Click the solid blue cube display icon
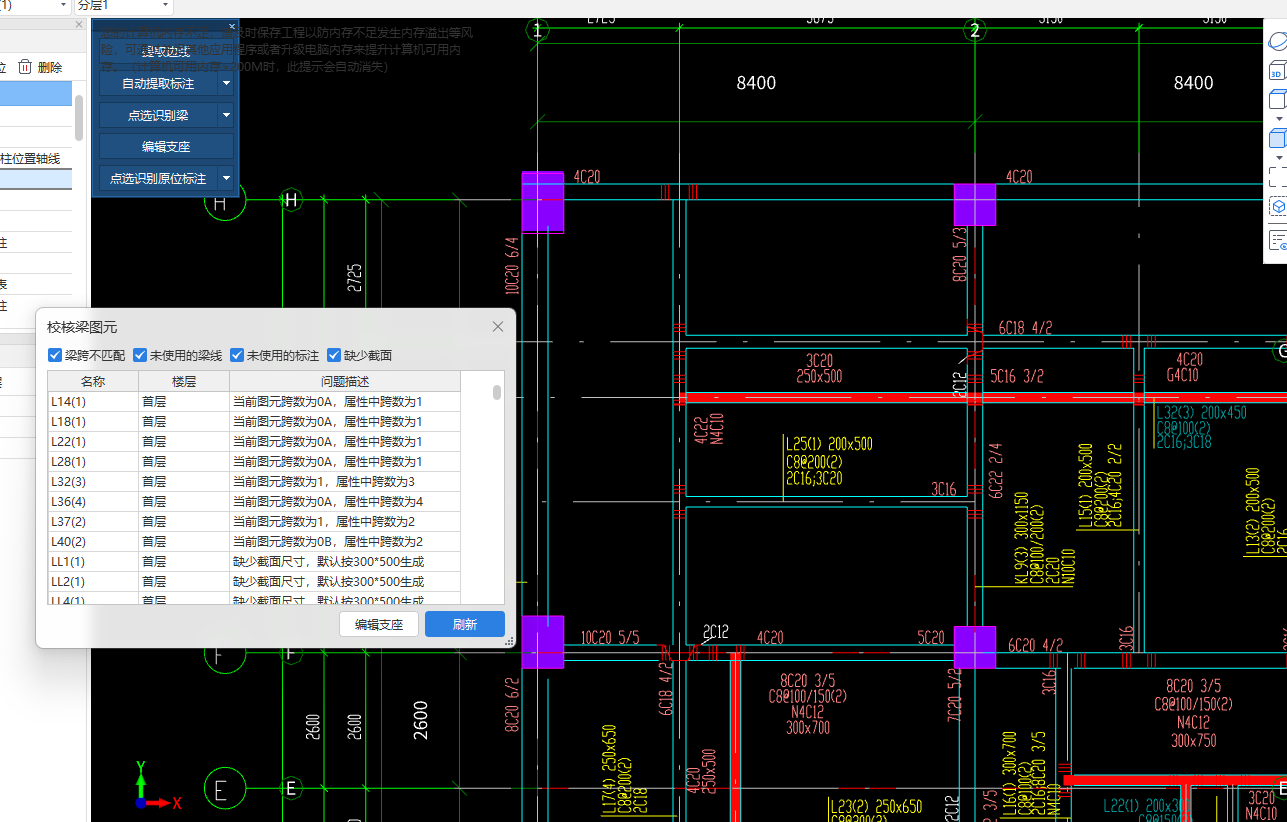This screenshot has height=822, width=1287. click(x=1277, y=139)
